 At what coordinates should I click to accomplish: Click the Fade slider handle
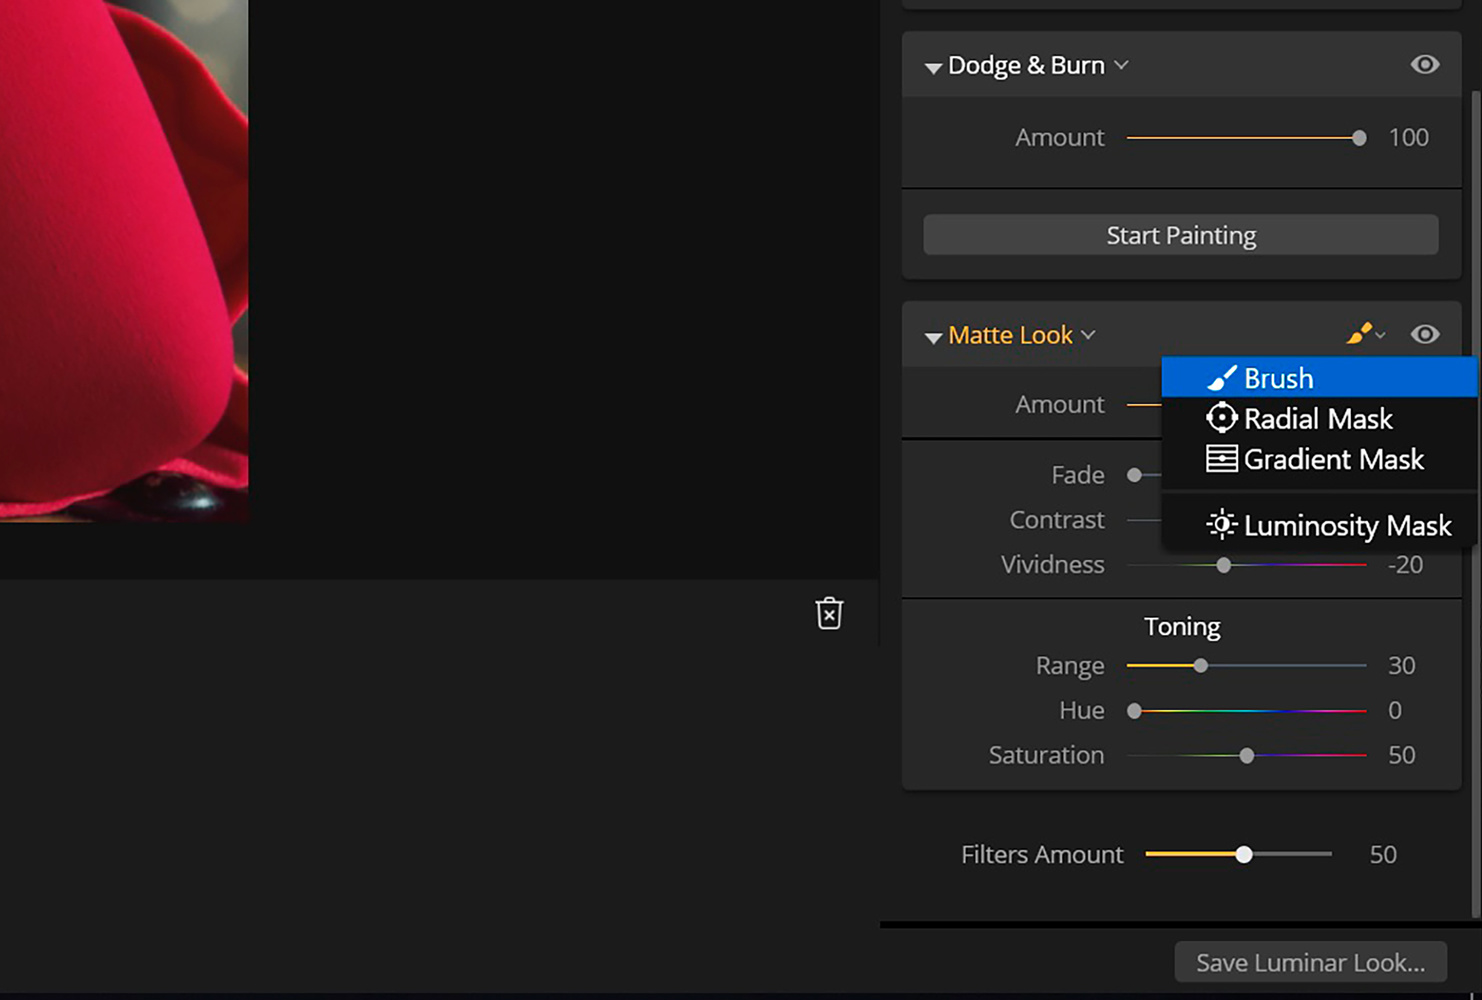1134,475
